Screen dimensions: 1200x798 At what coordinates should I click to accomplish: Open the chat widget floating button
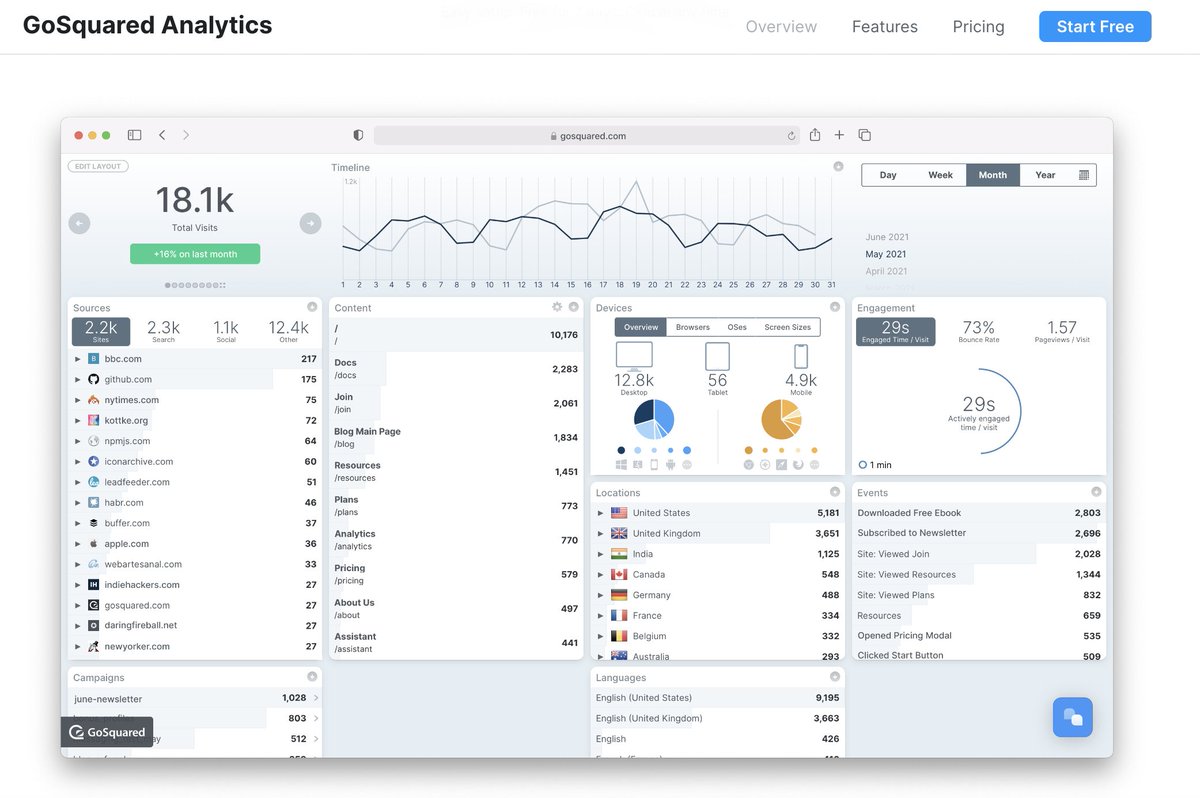tap(1072, 717)
